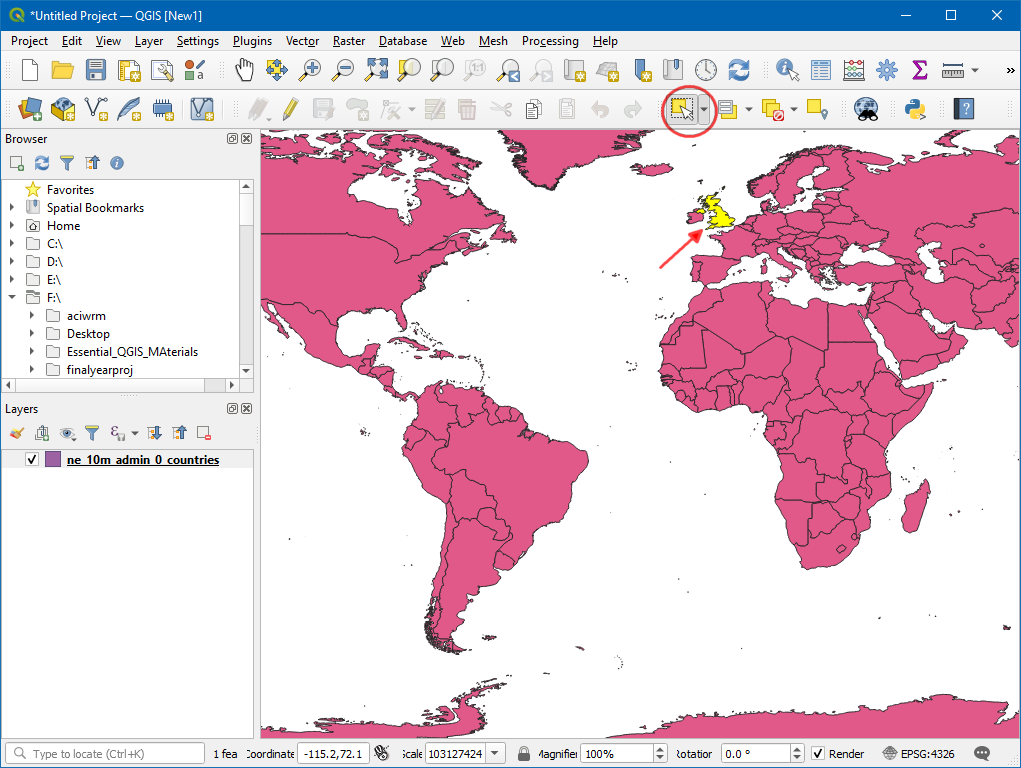Viewport: 1021px width, 768px height.
Task: Activate the Identify Features tool
Action: click(788, 70)
